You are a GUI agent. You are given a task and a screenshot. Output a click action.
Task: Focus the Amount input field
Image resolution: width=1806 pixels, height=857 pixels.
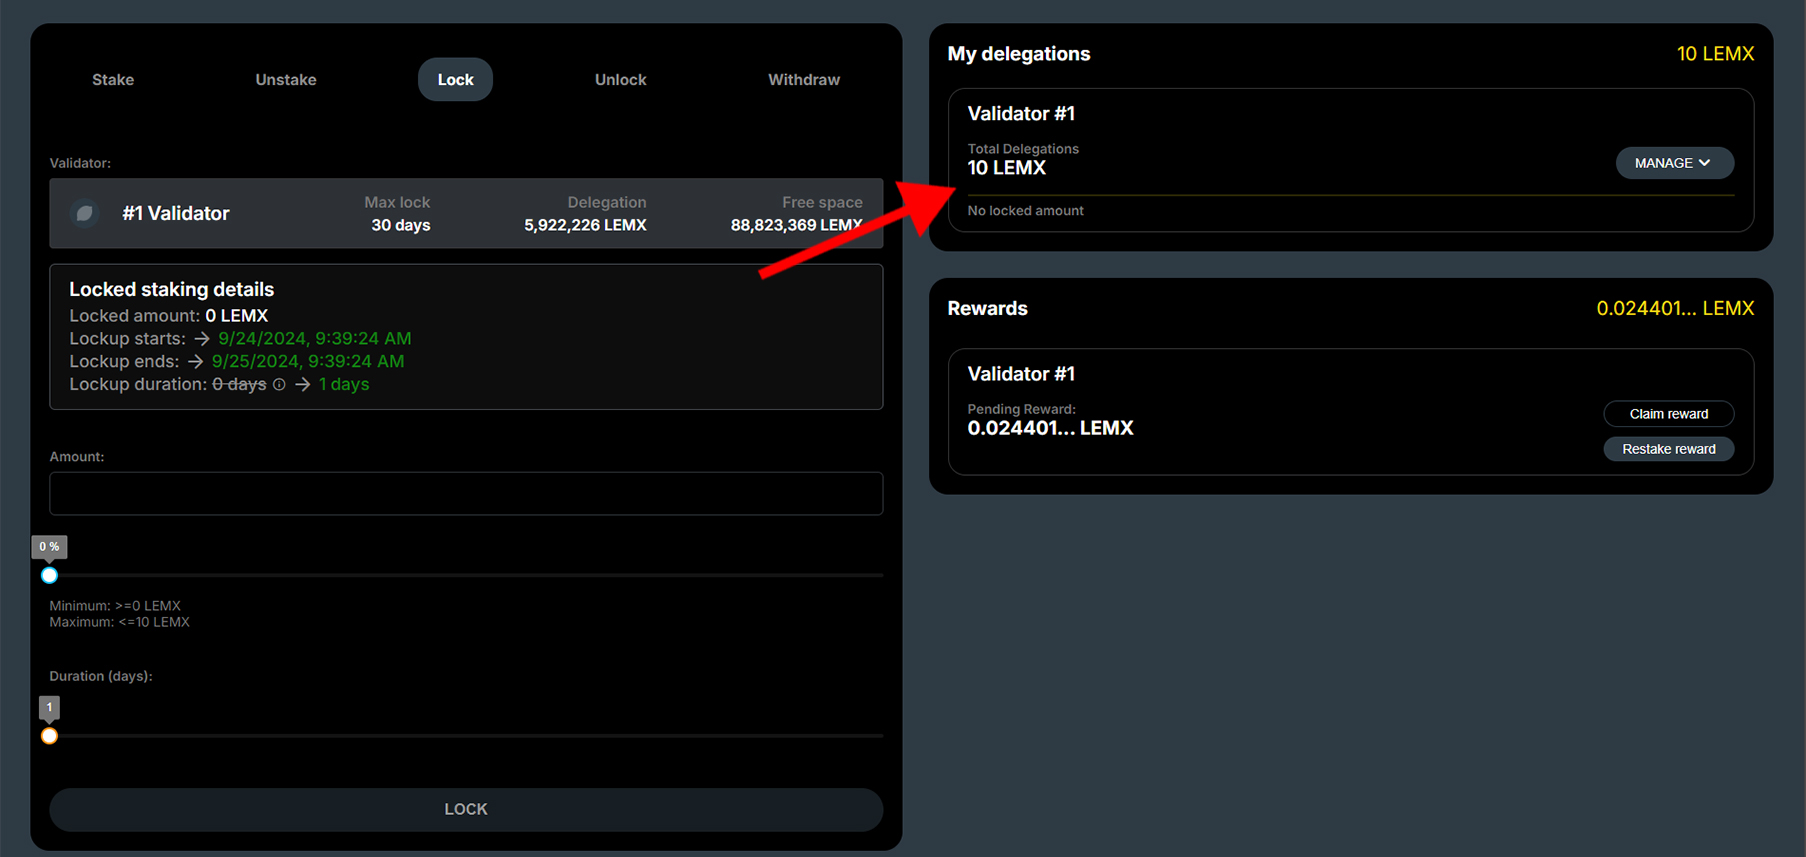coord(466,493)
